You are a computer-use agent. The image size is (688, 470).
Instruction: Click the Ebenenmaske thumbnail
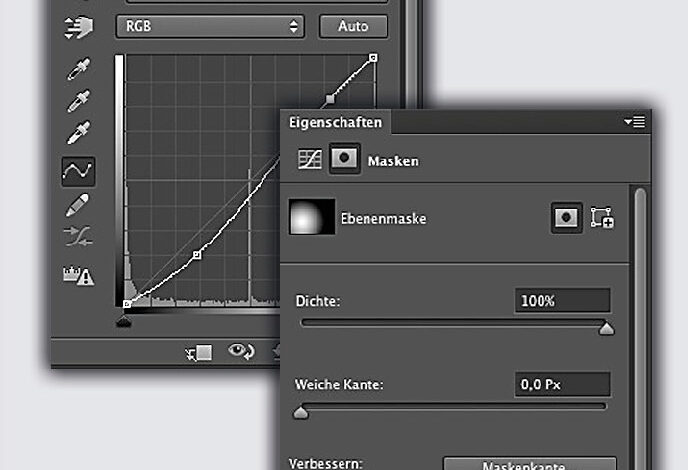312,217
